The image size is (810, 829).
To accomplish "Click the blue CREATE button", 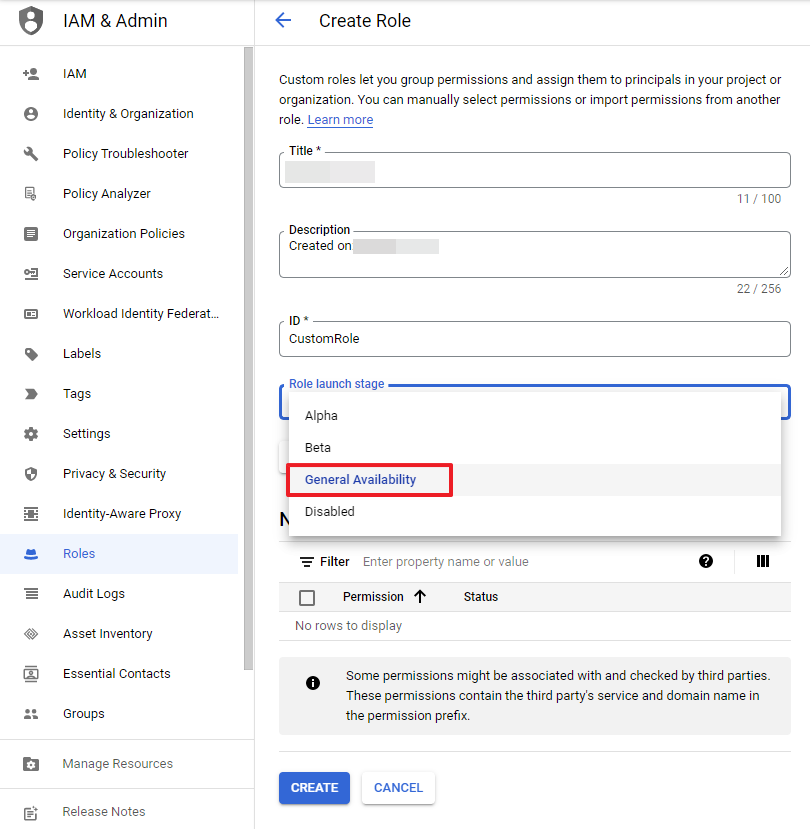I will [314, 788].
